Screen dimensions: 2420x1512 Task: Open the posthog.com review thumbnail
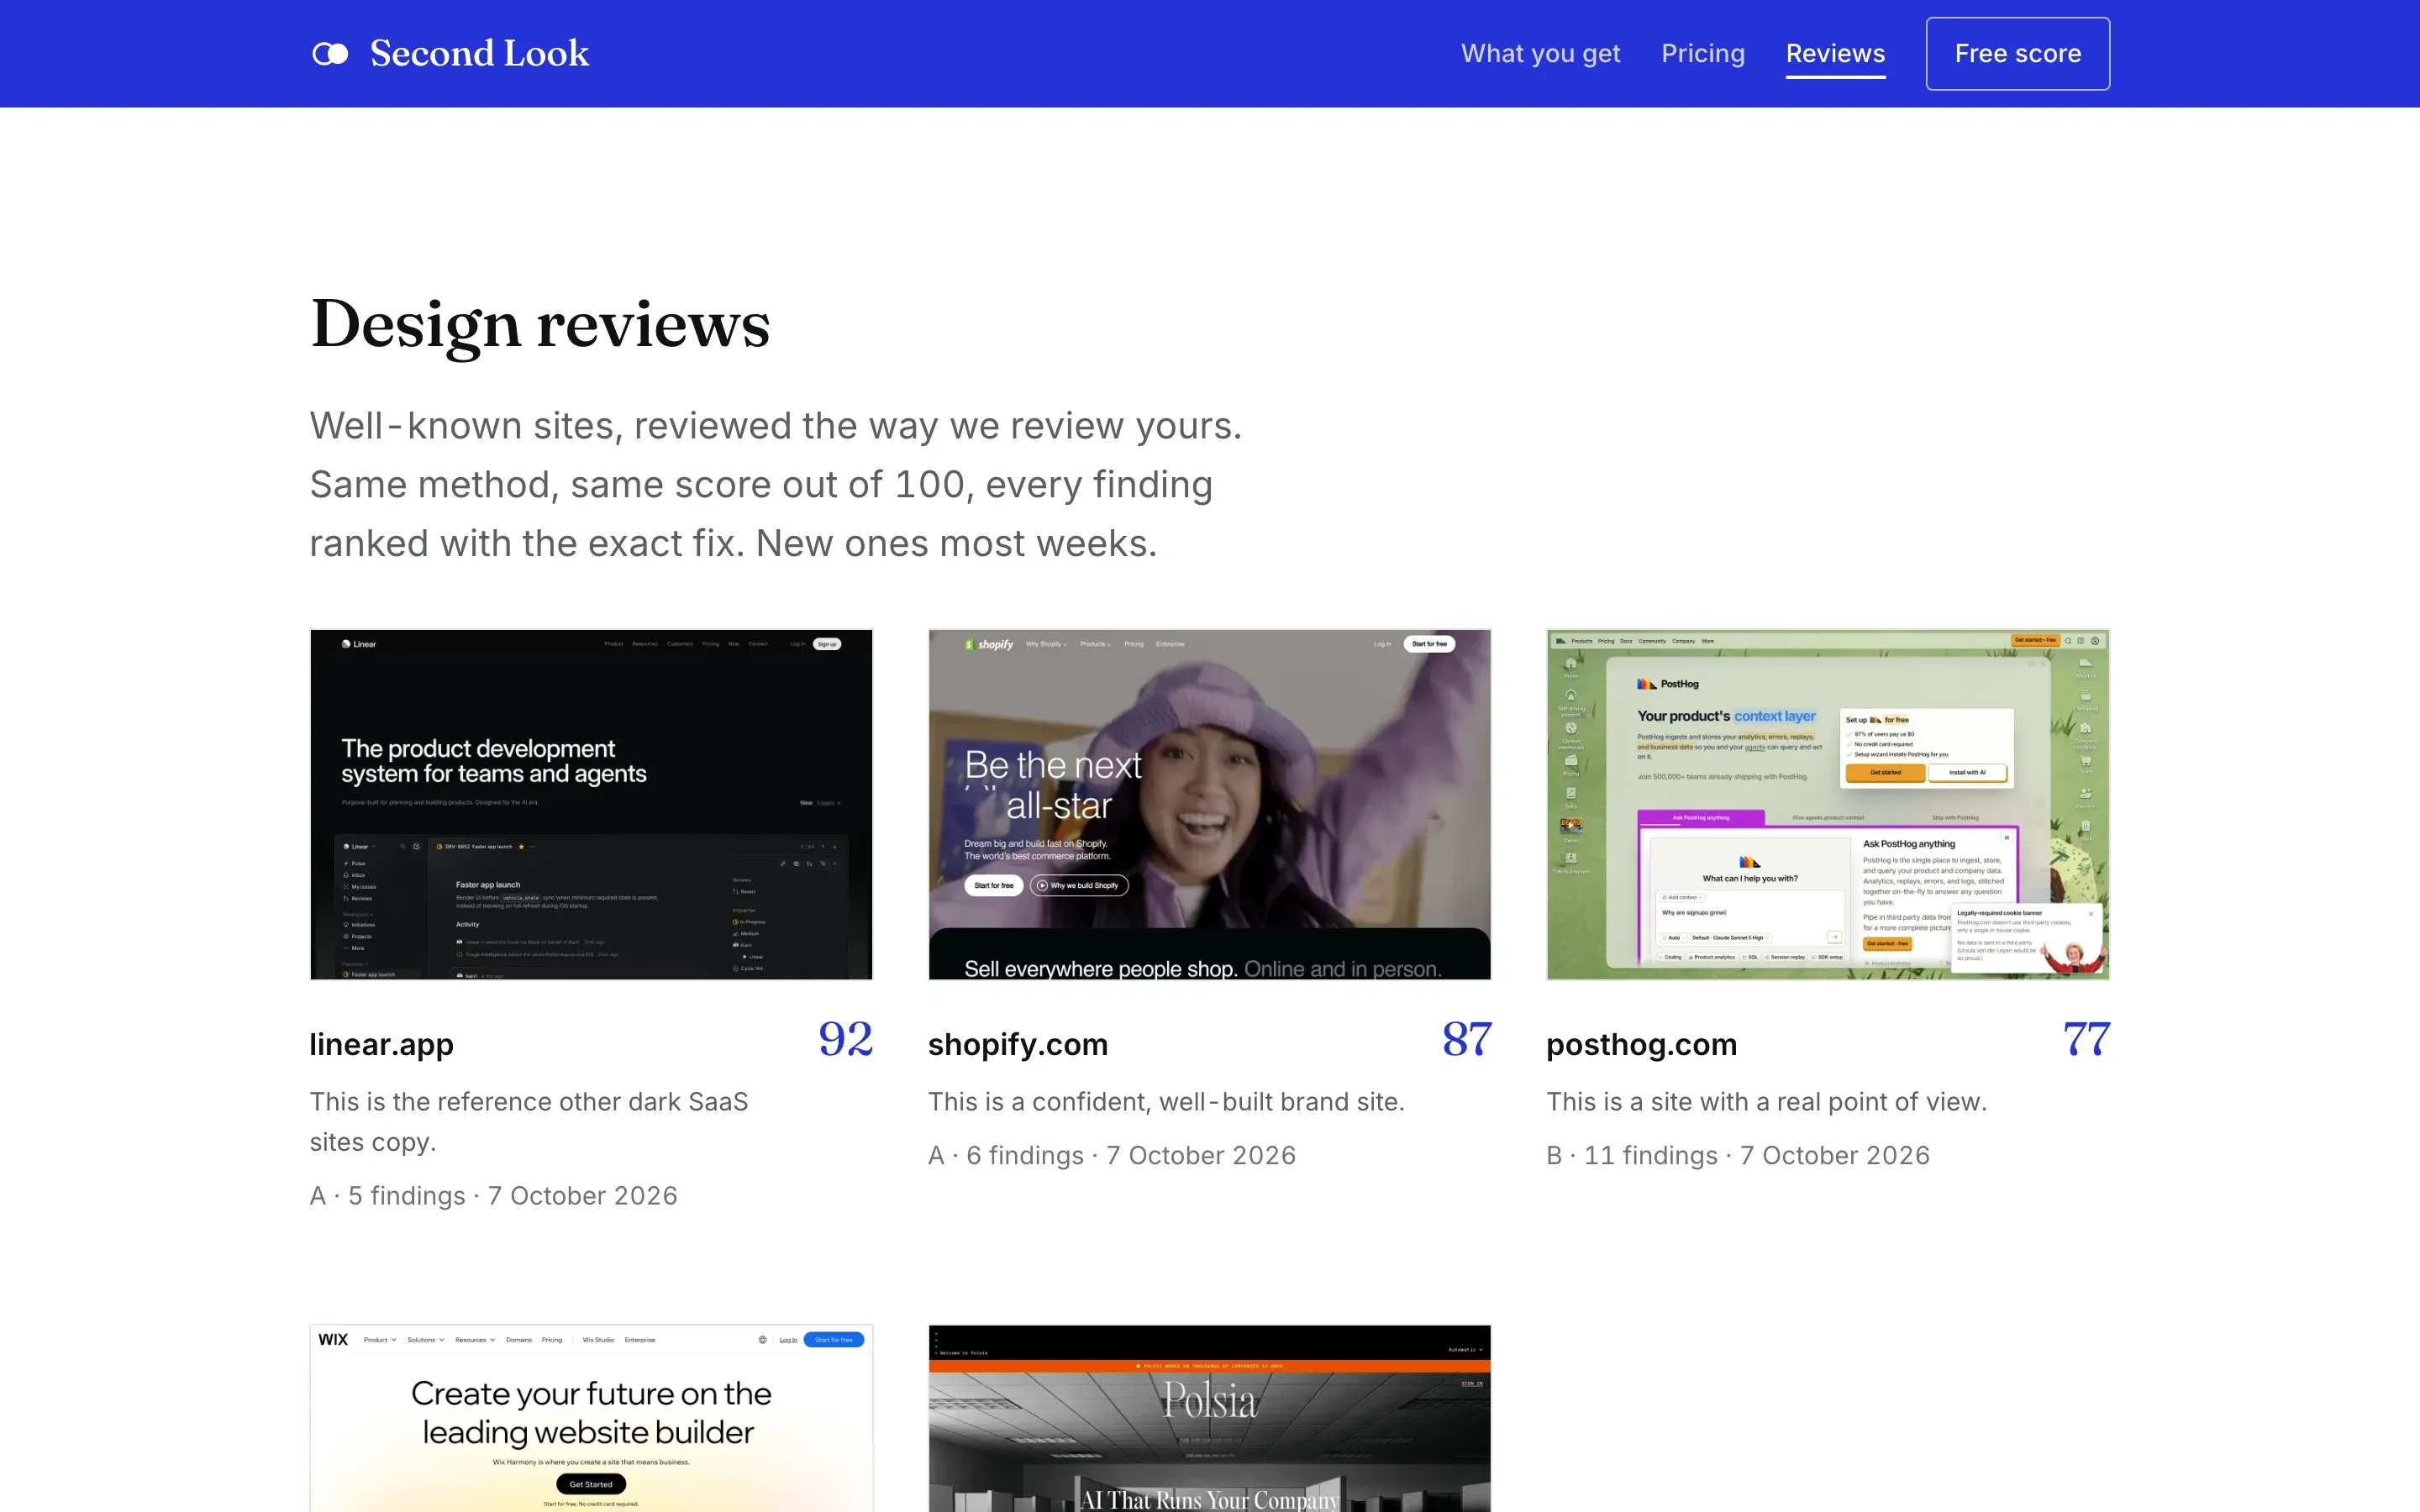click(1828, 804)
